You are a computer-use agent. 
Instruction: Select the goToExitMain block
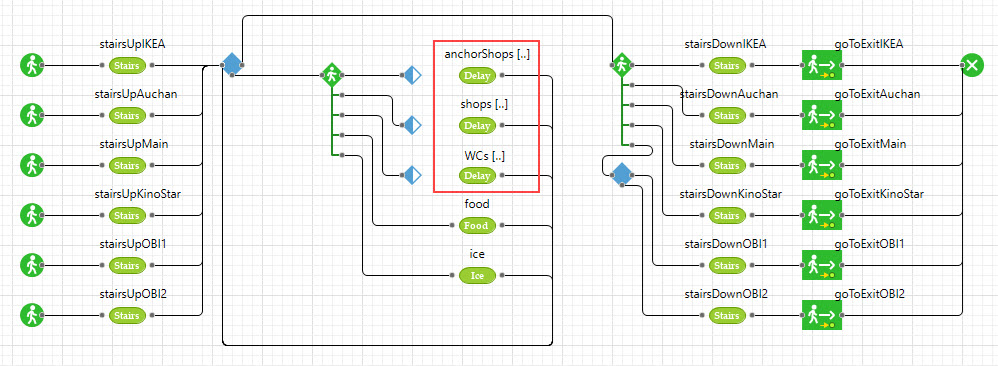coord(821,165)
